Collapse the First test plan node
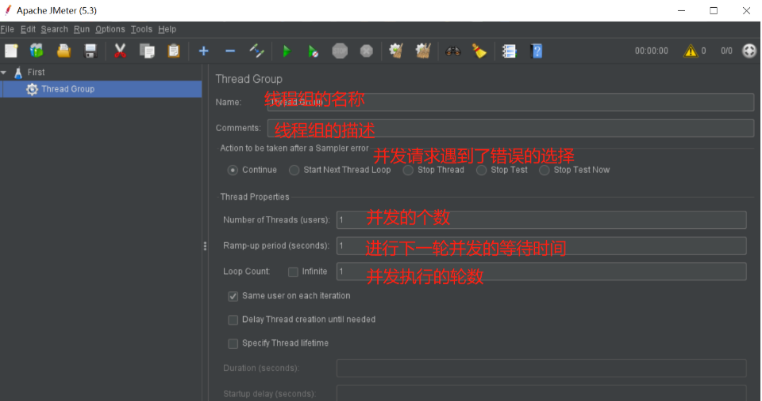Viewport: 762px width, 401px height. pyautogui.click(x=4, y=73)
